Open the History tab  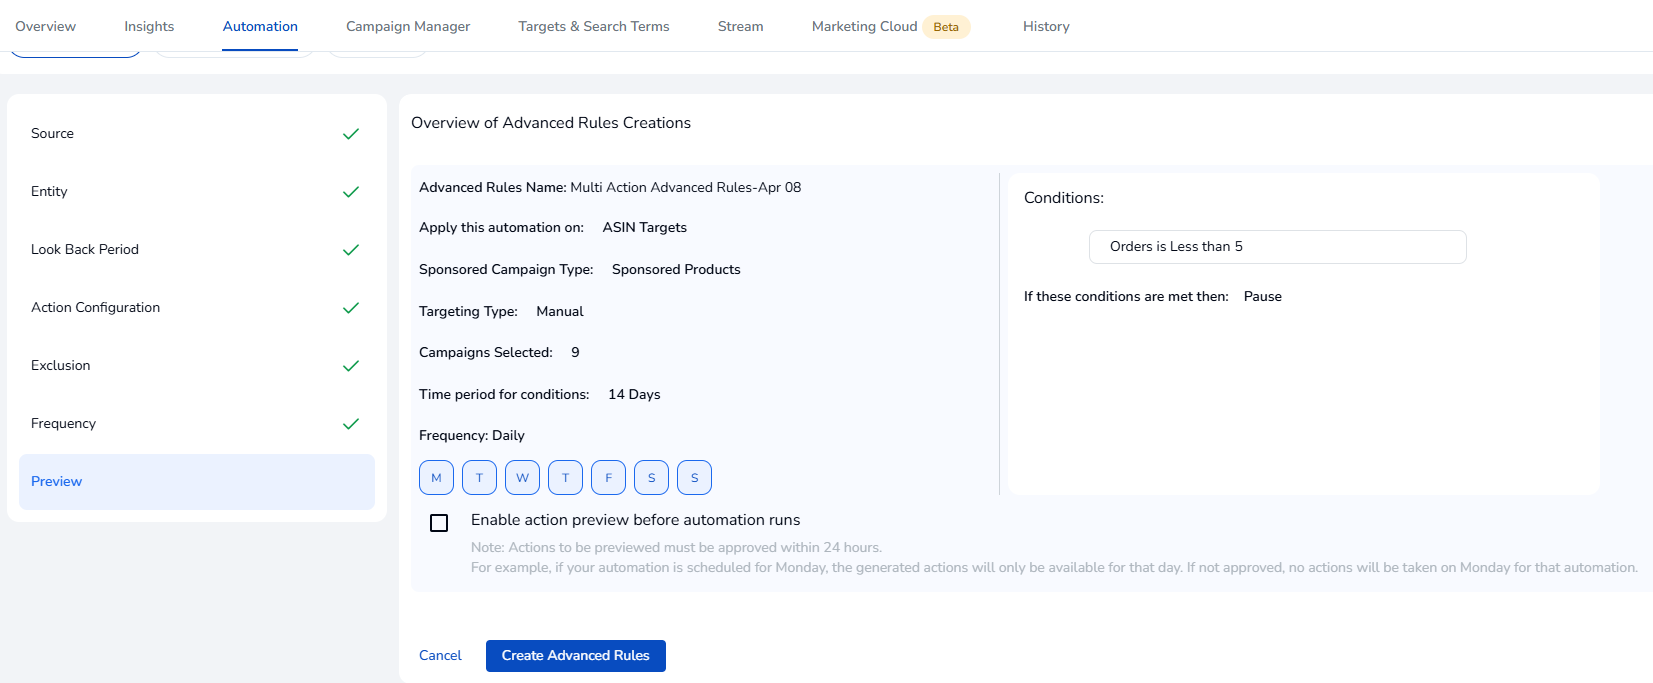[1046, 27]
